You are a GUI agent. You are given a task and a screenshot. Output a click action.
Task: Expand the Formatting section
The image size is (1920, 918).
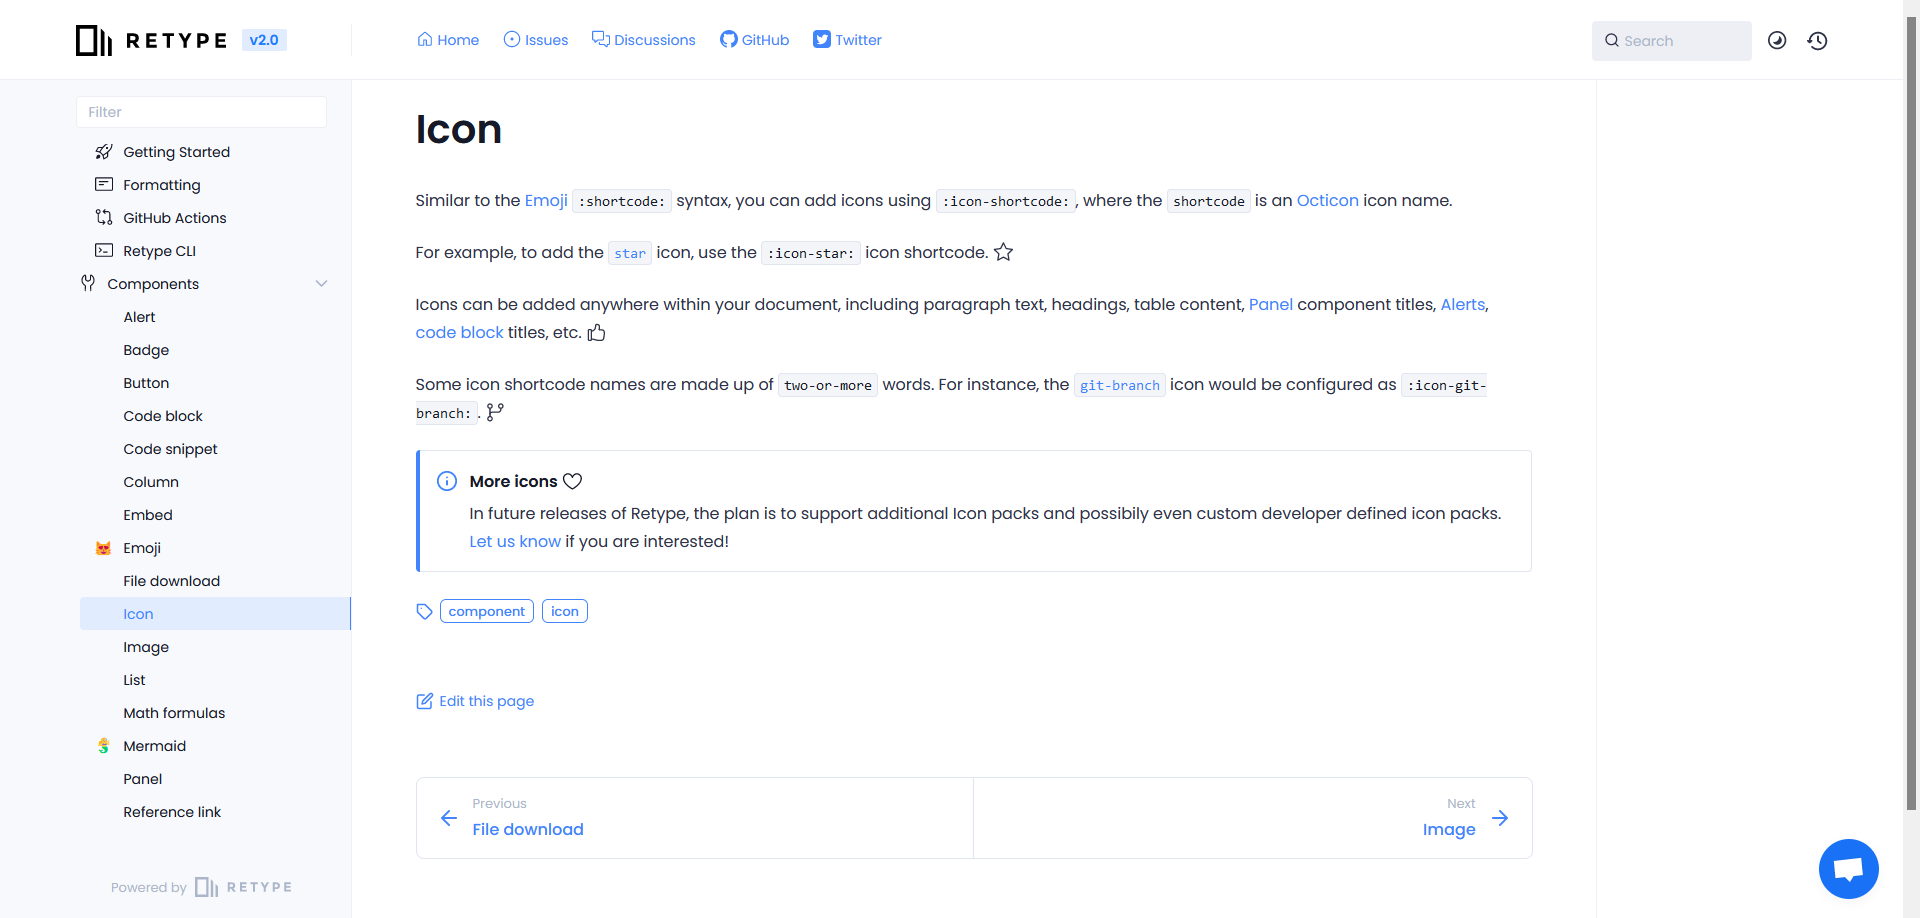(162, 184)
